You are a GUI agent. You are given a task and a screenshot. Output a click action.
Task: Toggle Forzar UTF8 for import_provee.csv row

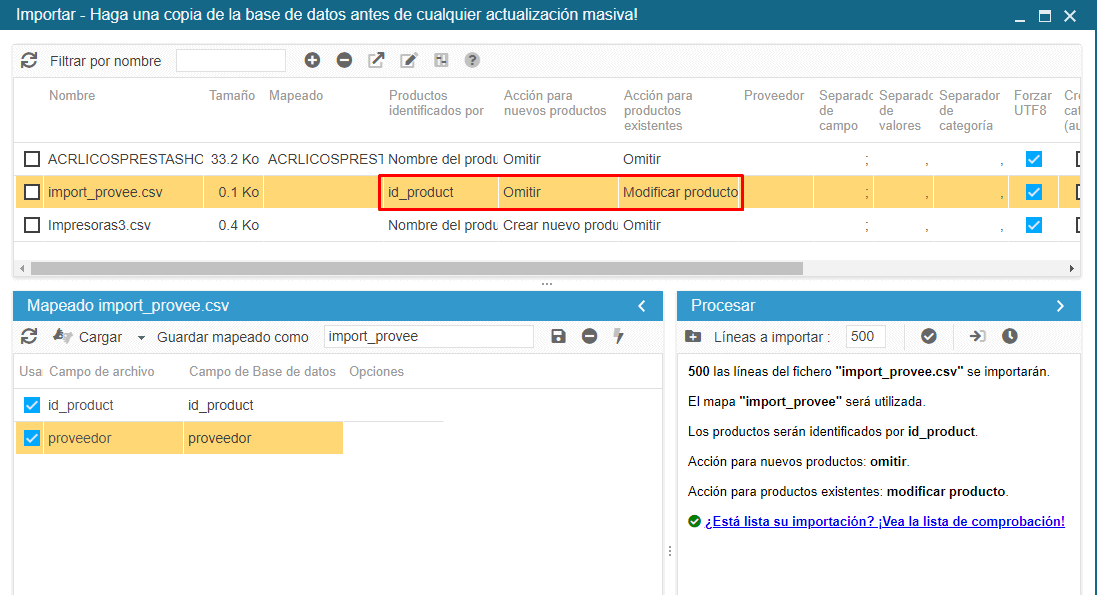tap(1033, 192)
